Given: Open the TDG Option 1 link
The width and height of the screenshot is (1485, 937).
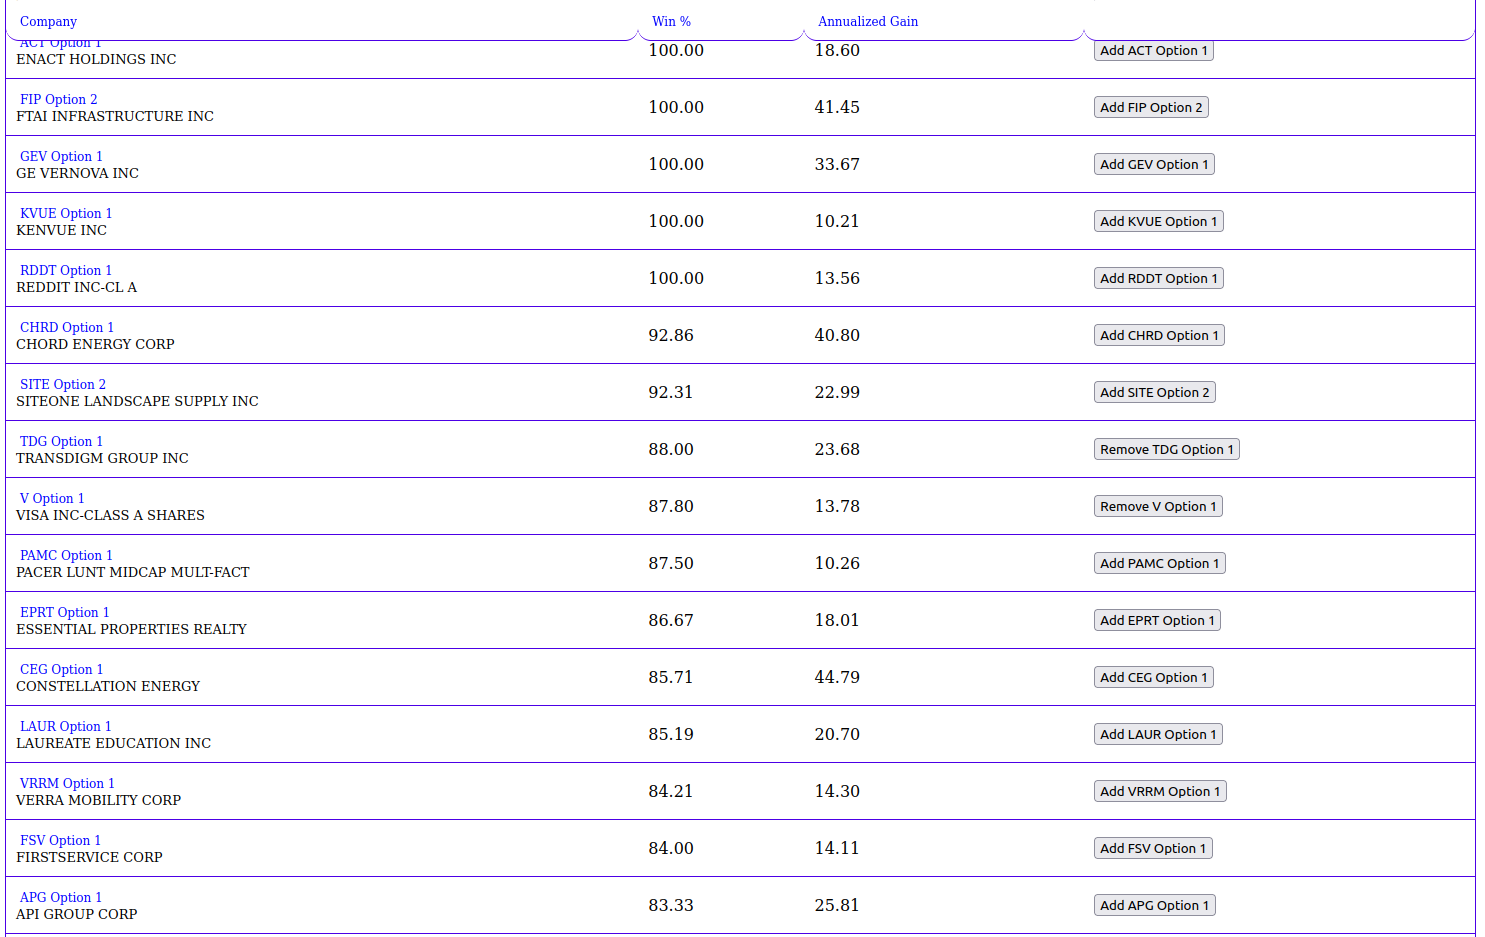Looking at the screenshot, I should click(x=61, y=441).
